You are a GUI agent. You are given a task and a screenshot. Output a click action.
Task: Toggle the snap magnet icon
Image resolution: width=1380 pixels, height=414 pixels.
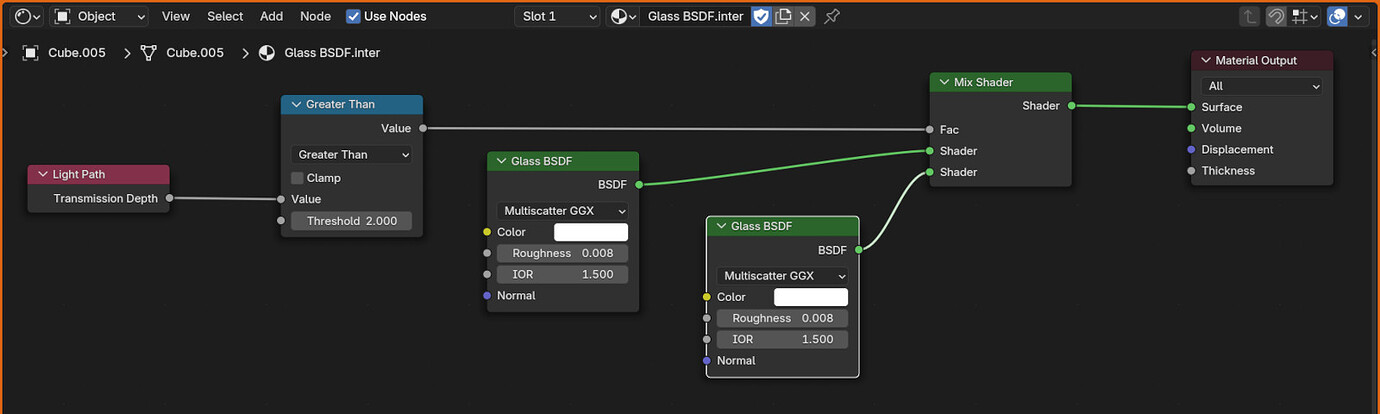[1276, 16]
